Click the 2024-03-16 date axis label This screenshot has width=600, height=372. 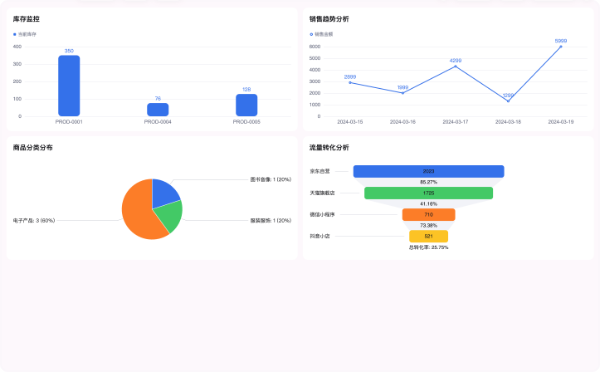(403, 122)
